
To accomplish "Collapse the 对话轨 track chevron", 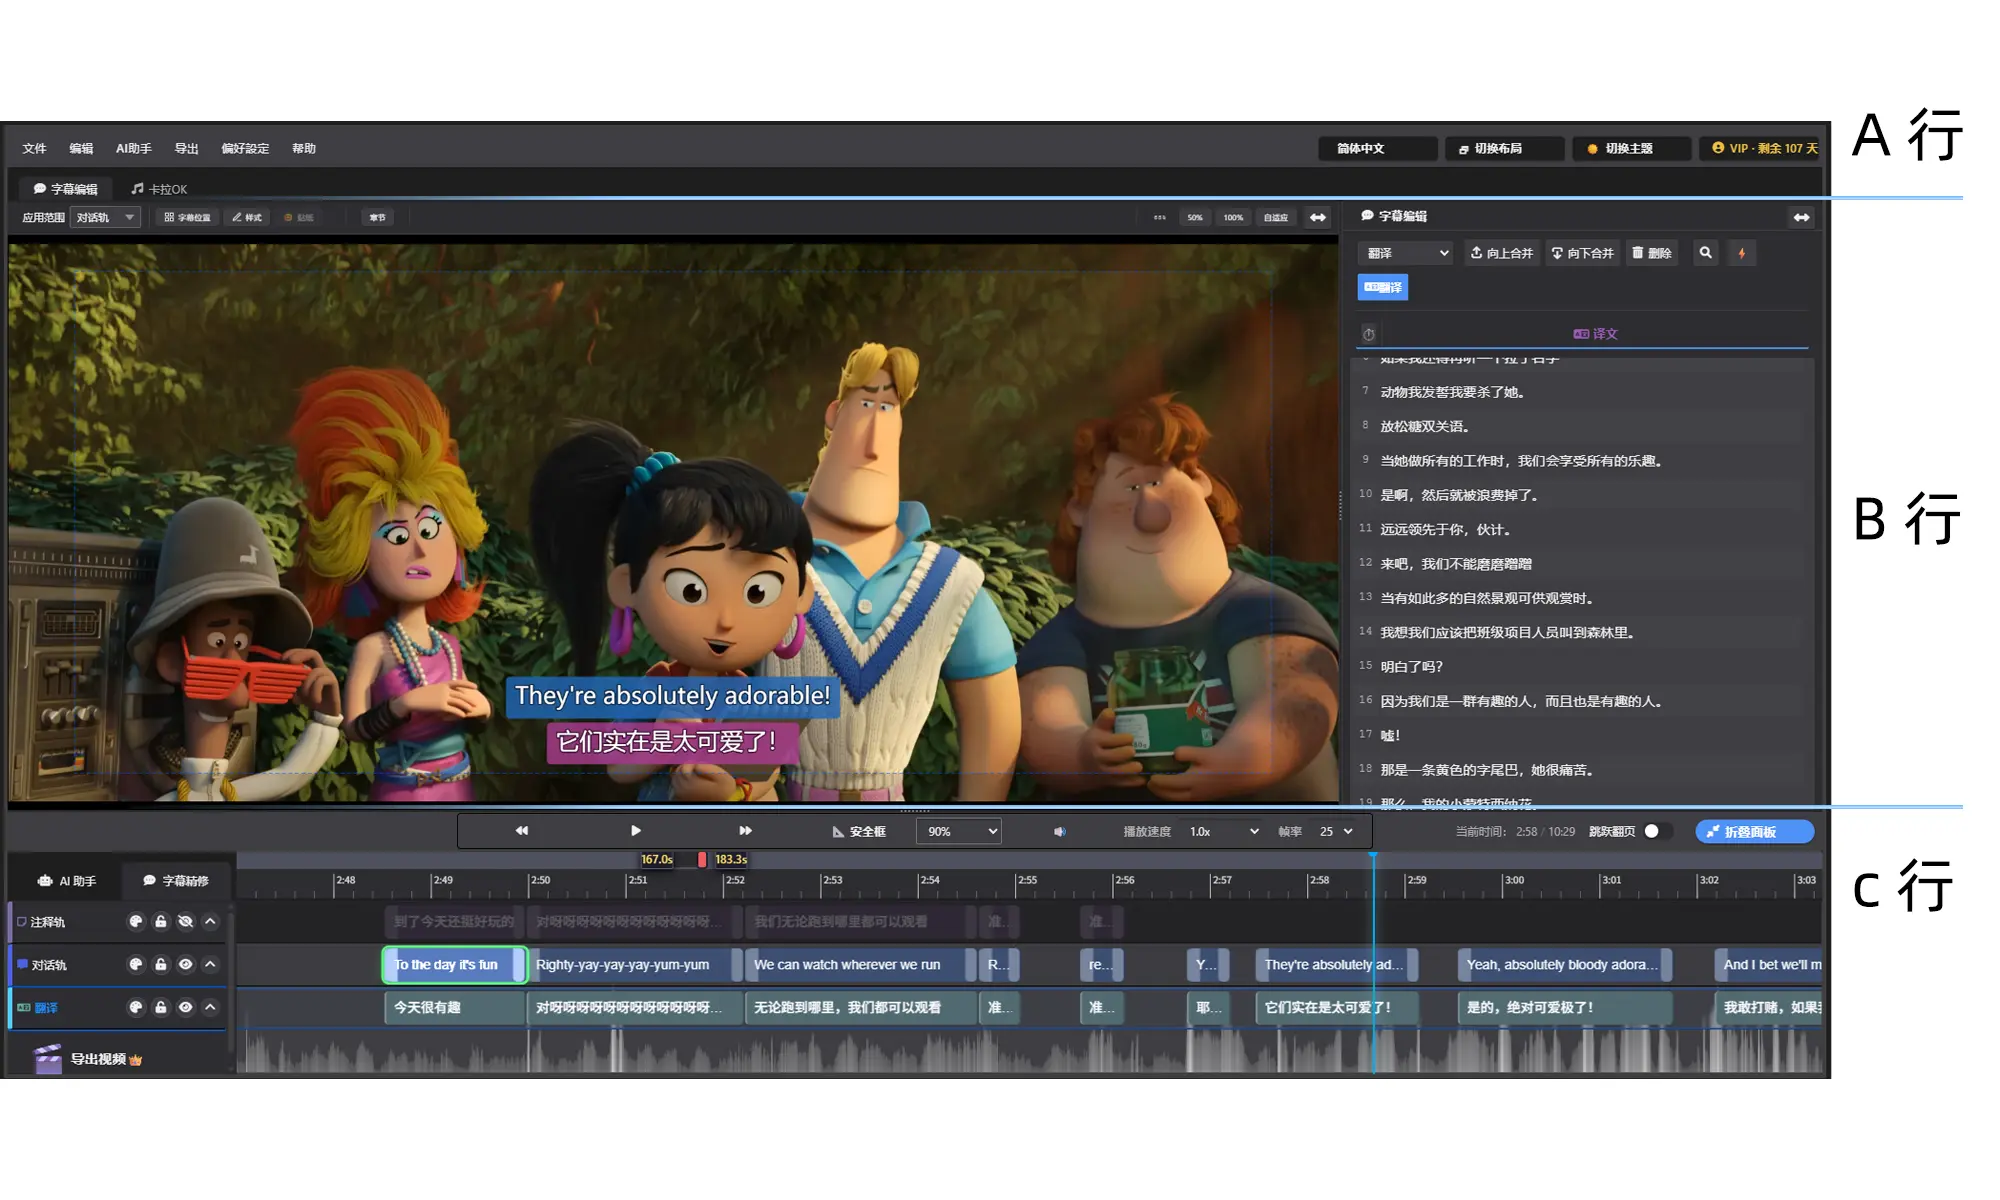I will (x=210, y=965).
